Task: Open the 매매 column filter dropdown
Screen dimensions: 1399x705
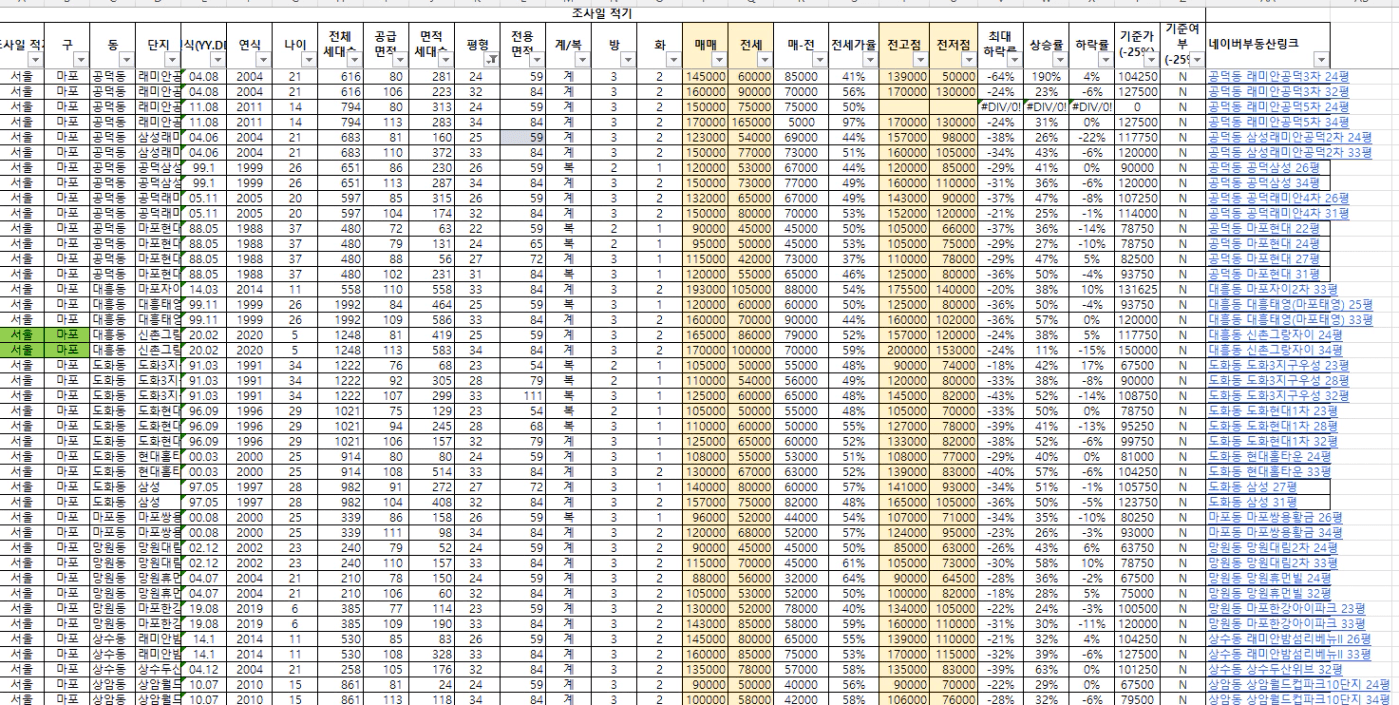Action: pos(720,61)
